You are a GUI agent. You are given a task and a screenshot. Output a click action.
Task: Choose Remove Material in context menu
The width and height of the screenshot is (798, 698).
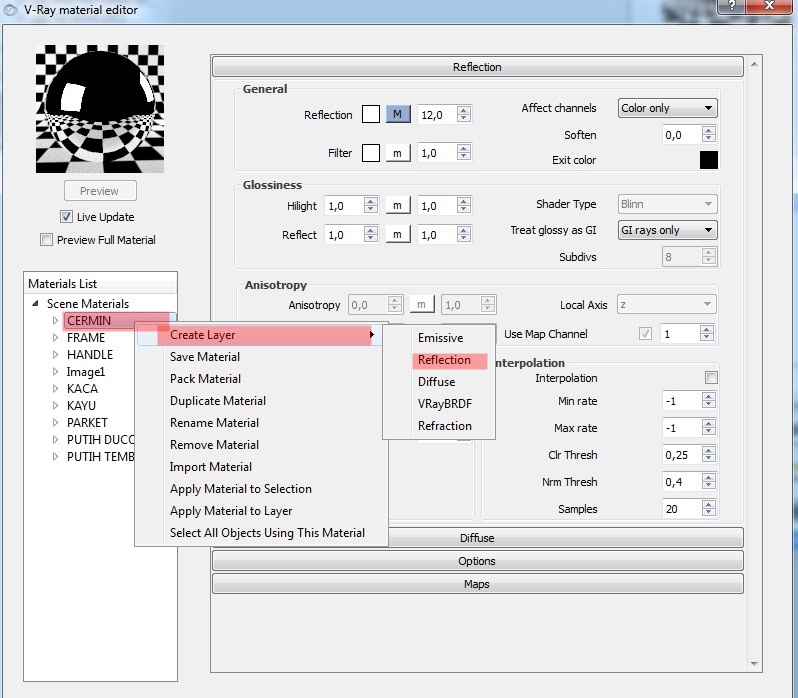click(x=261, y=445)
